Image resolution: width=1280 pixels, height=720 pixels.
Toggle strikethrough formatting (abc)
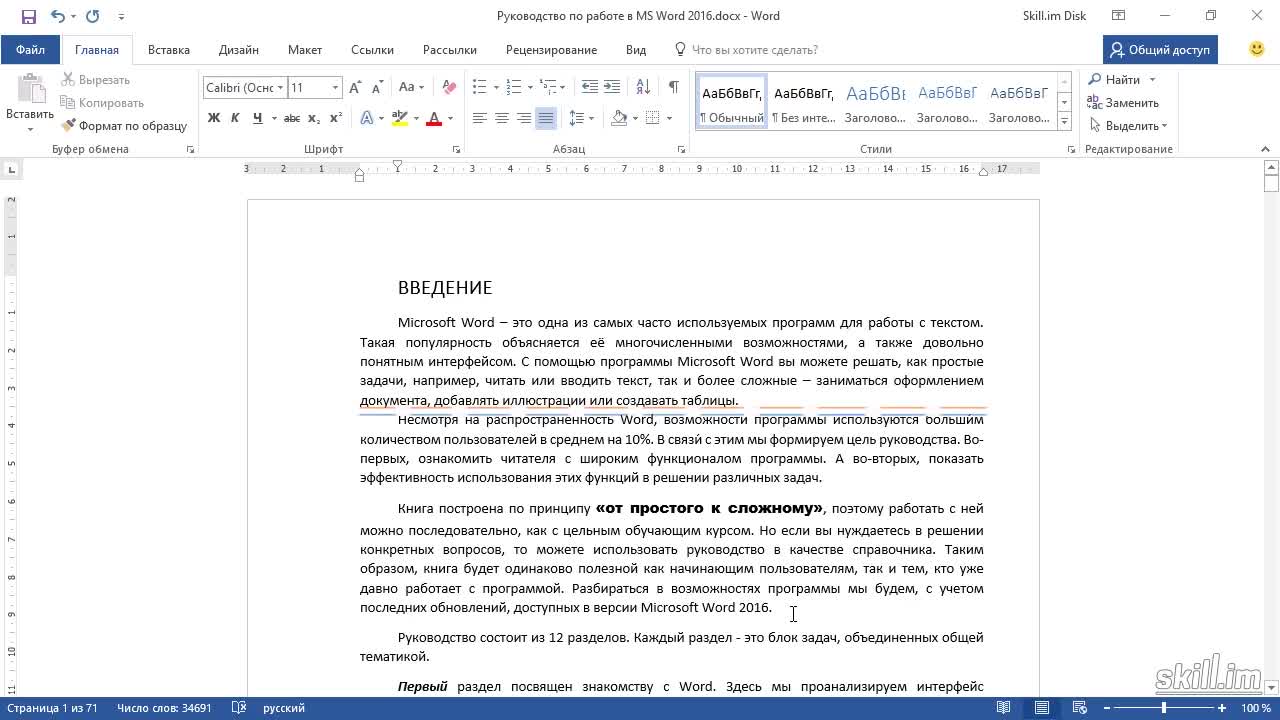tap(292, 118)
